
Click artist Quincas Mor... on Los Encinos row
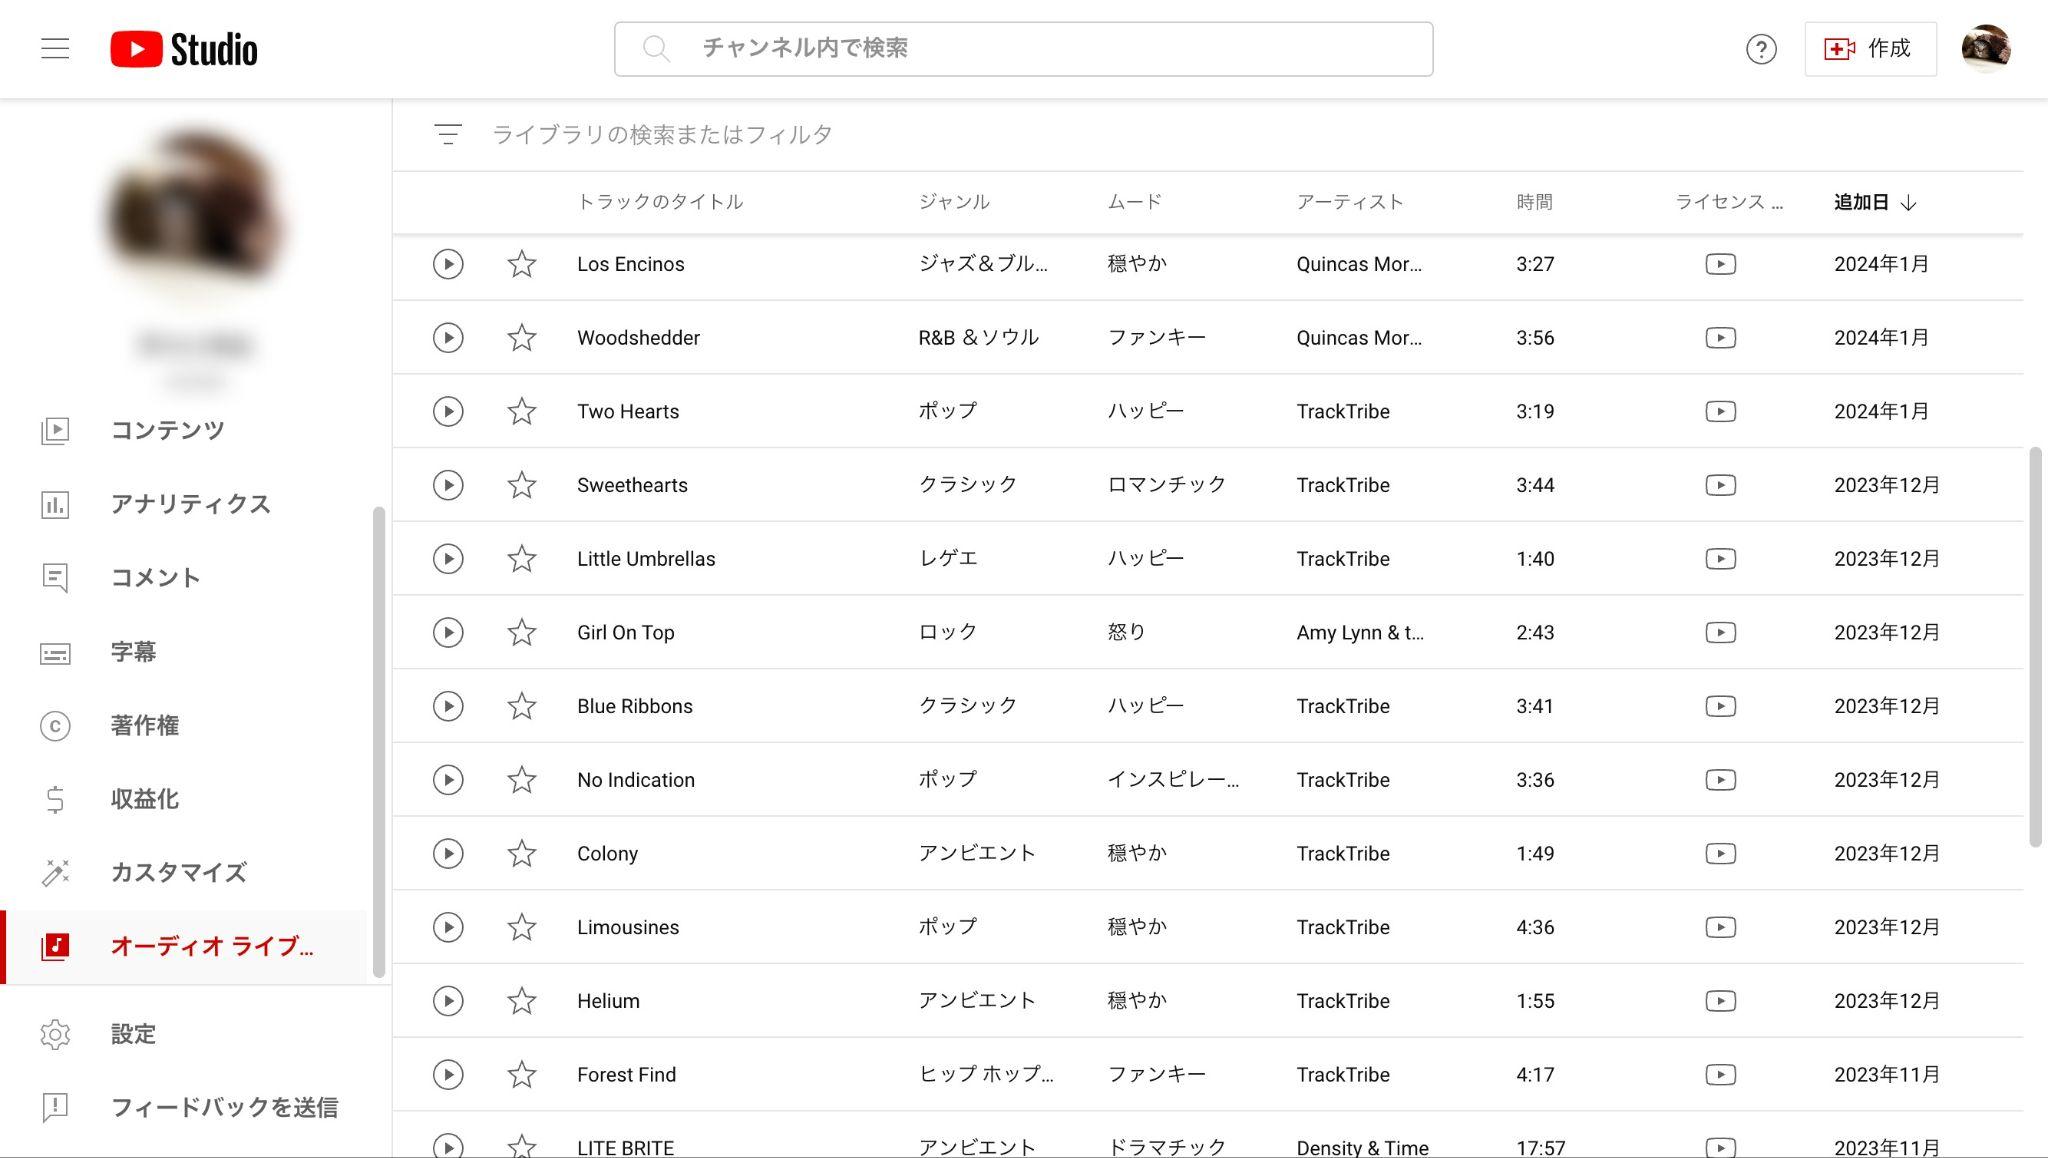(x=1359, y=264)
